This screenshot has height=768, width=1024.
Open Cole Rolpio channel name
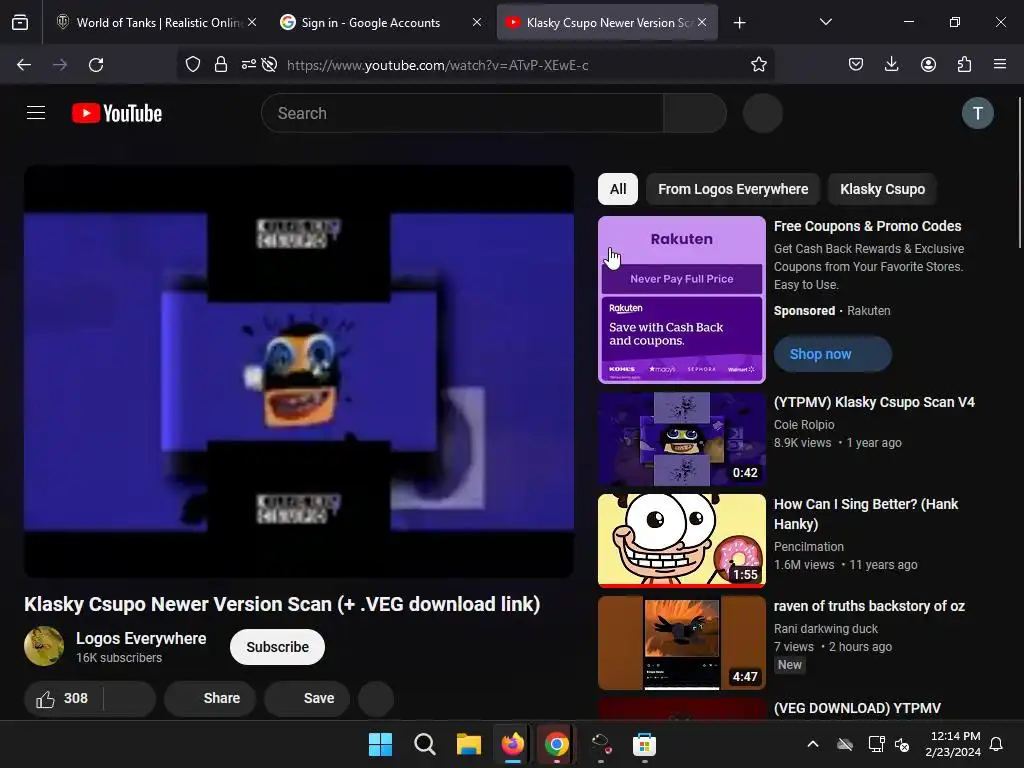[x=804, y=424]
